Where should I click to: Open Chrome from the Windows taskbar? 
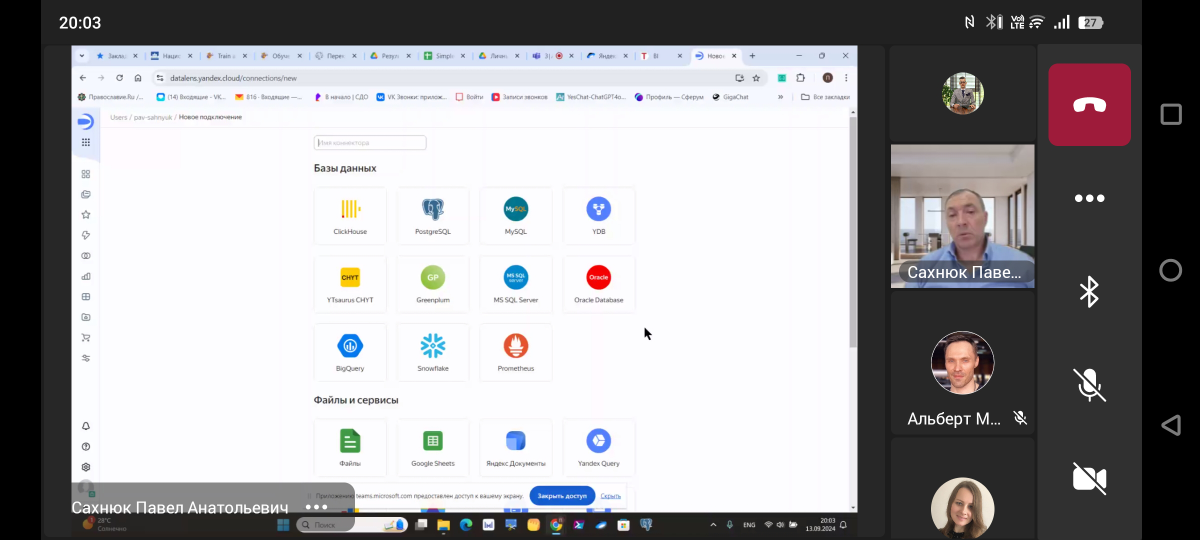(x=556, y=524)
